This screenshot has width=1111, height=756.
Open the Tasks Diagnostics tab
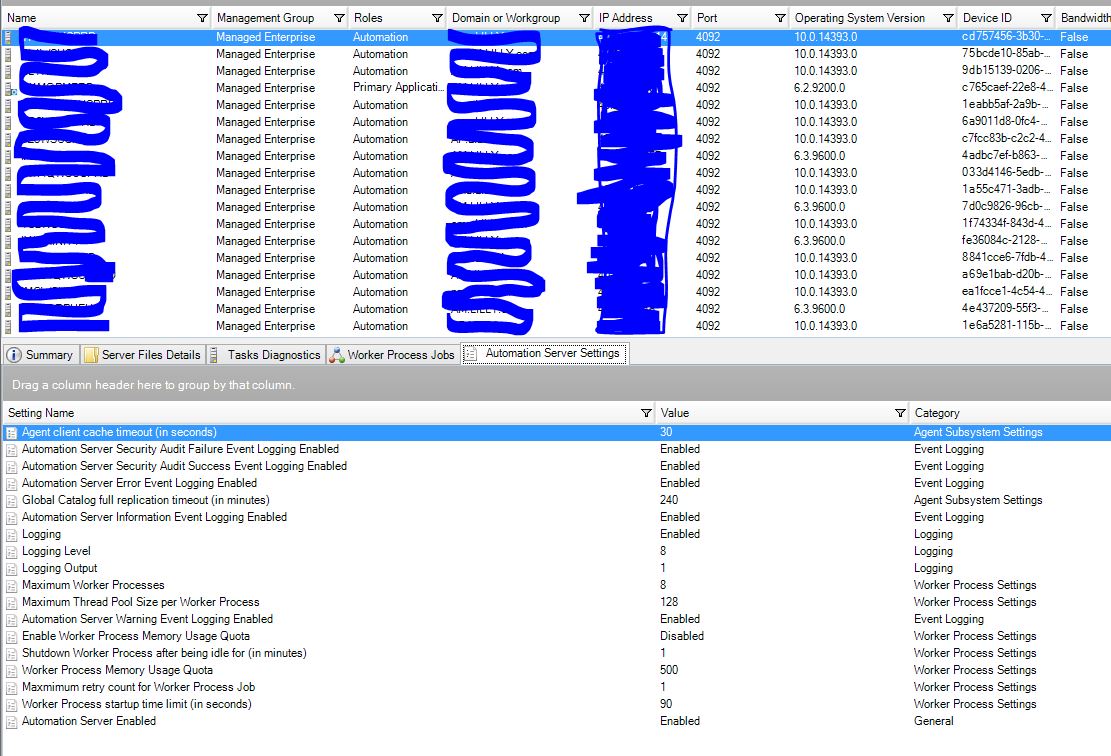point(266,355)
